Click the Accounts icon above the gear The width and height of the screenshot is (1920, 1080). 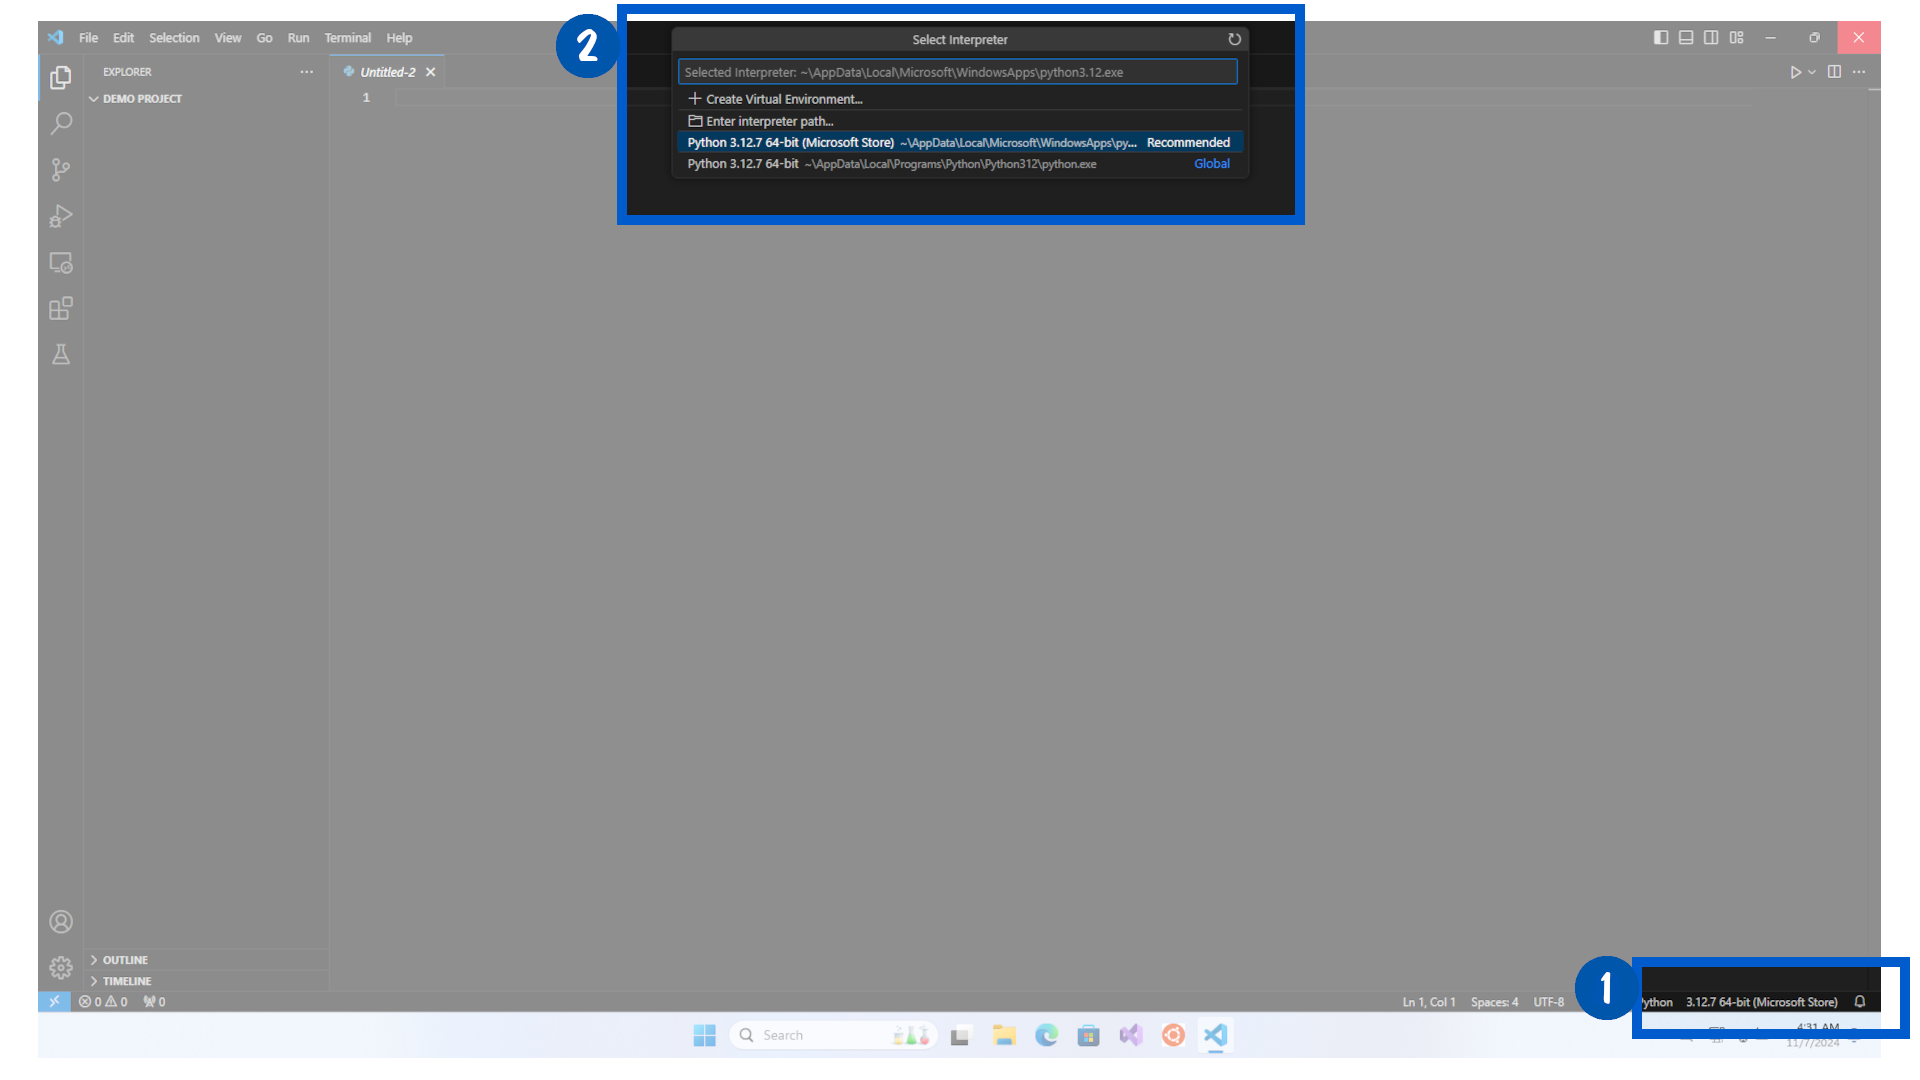click(61, 921)
